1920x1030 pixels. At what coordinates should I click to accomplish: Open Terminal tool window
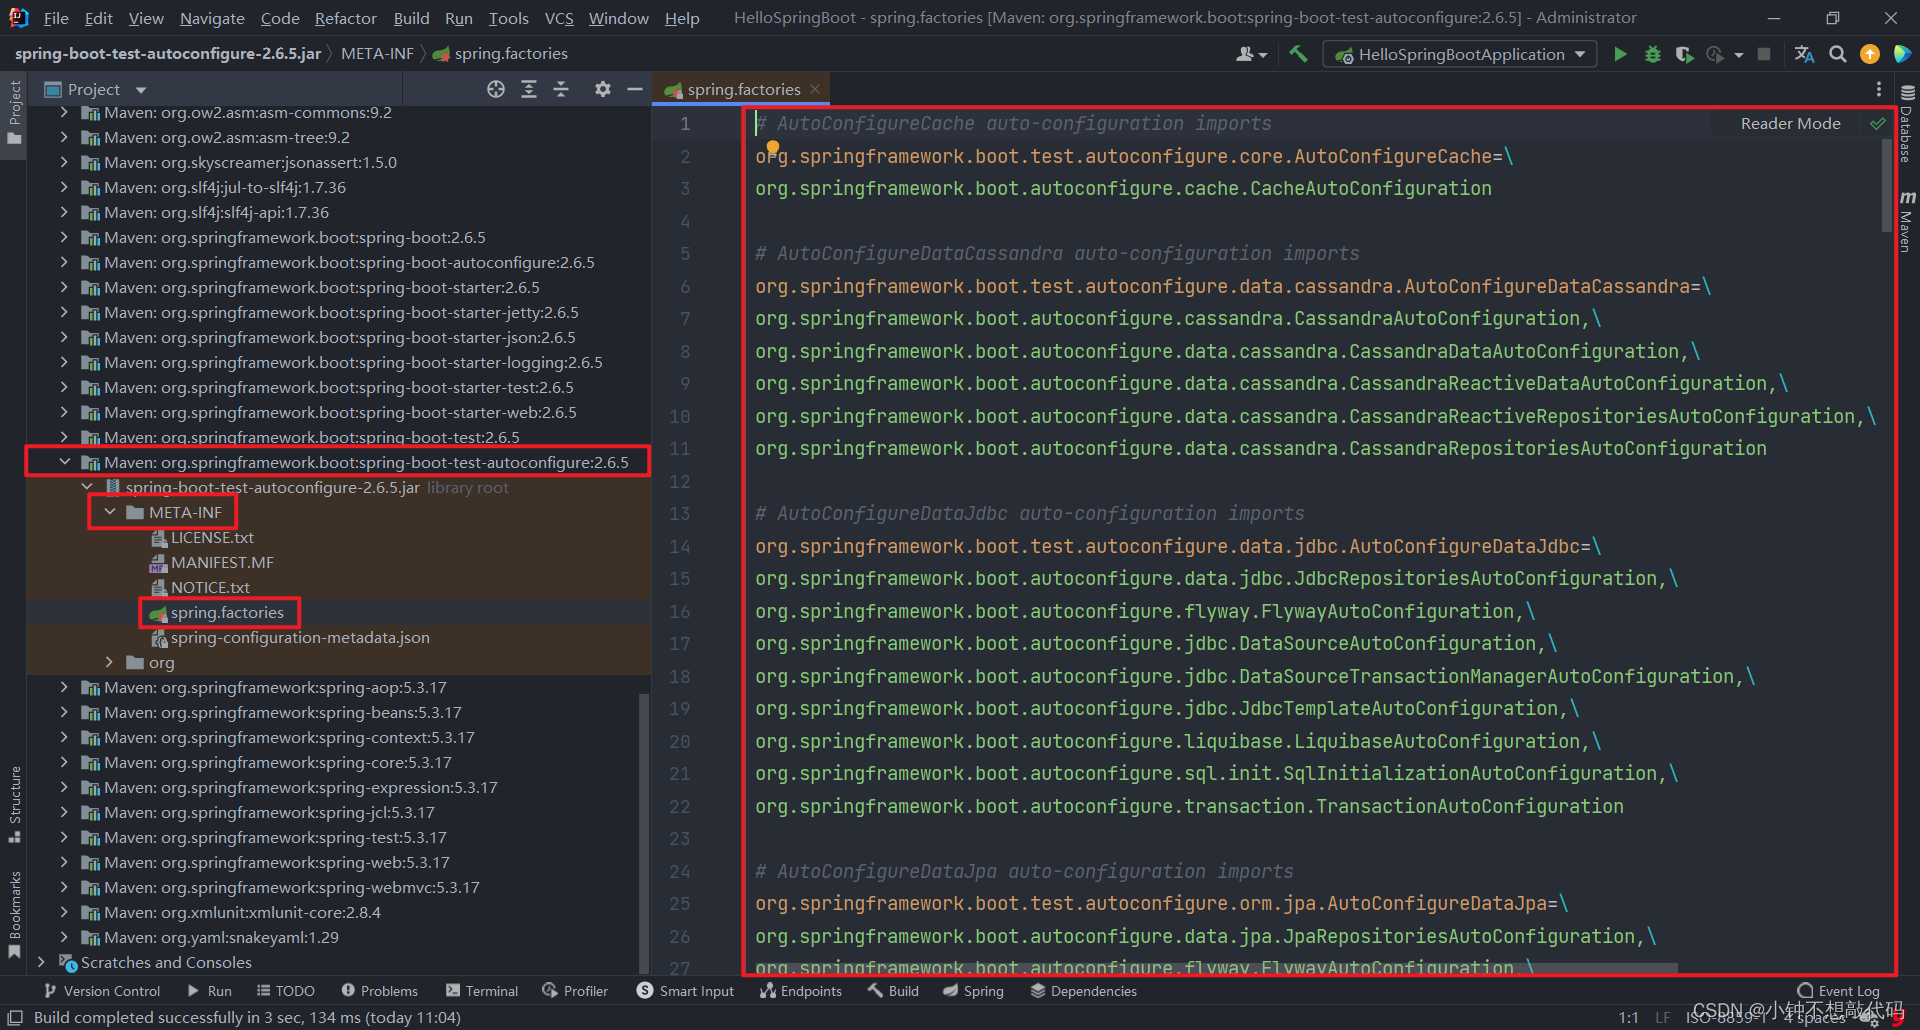tap(482, 991)
